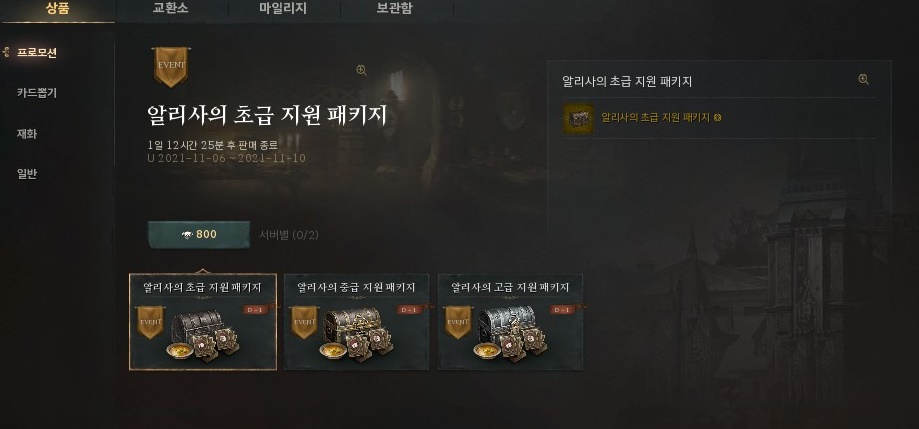Viewport: 919px width, 429px height.
Task: Click magnifier icon in package details panel
Action: (863, 80)
